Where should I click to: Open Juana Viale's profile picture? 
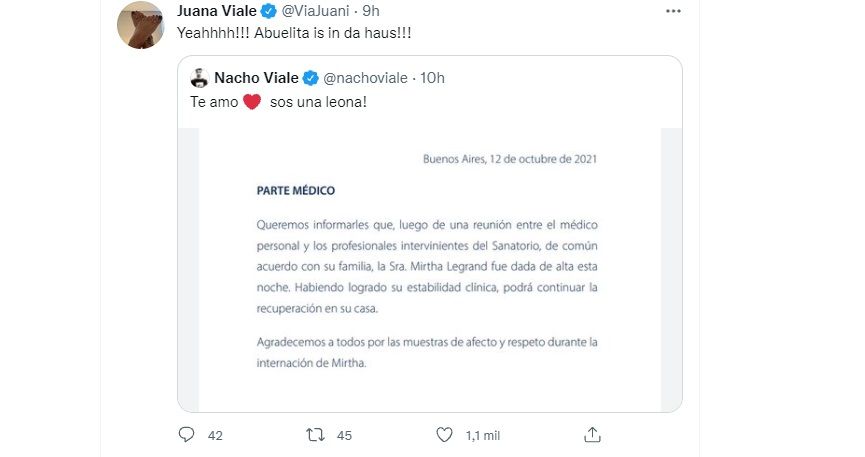(143, 24)
